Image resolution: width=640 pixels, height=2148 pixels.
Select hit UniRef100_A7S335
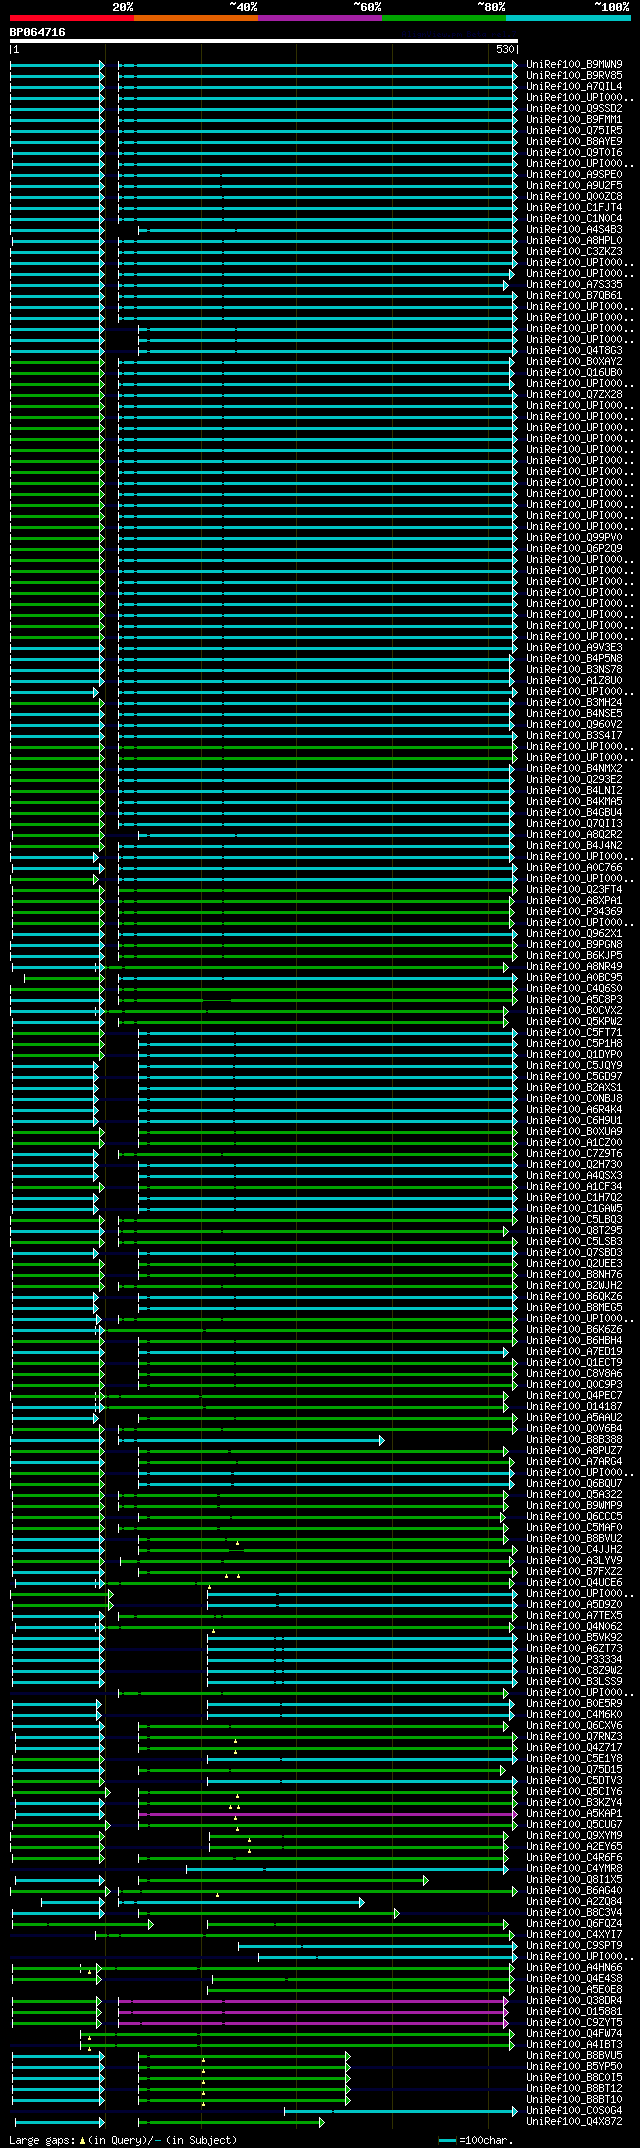tap(574, 284)
